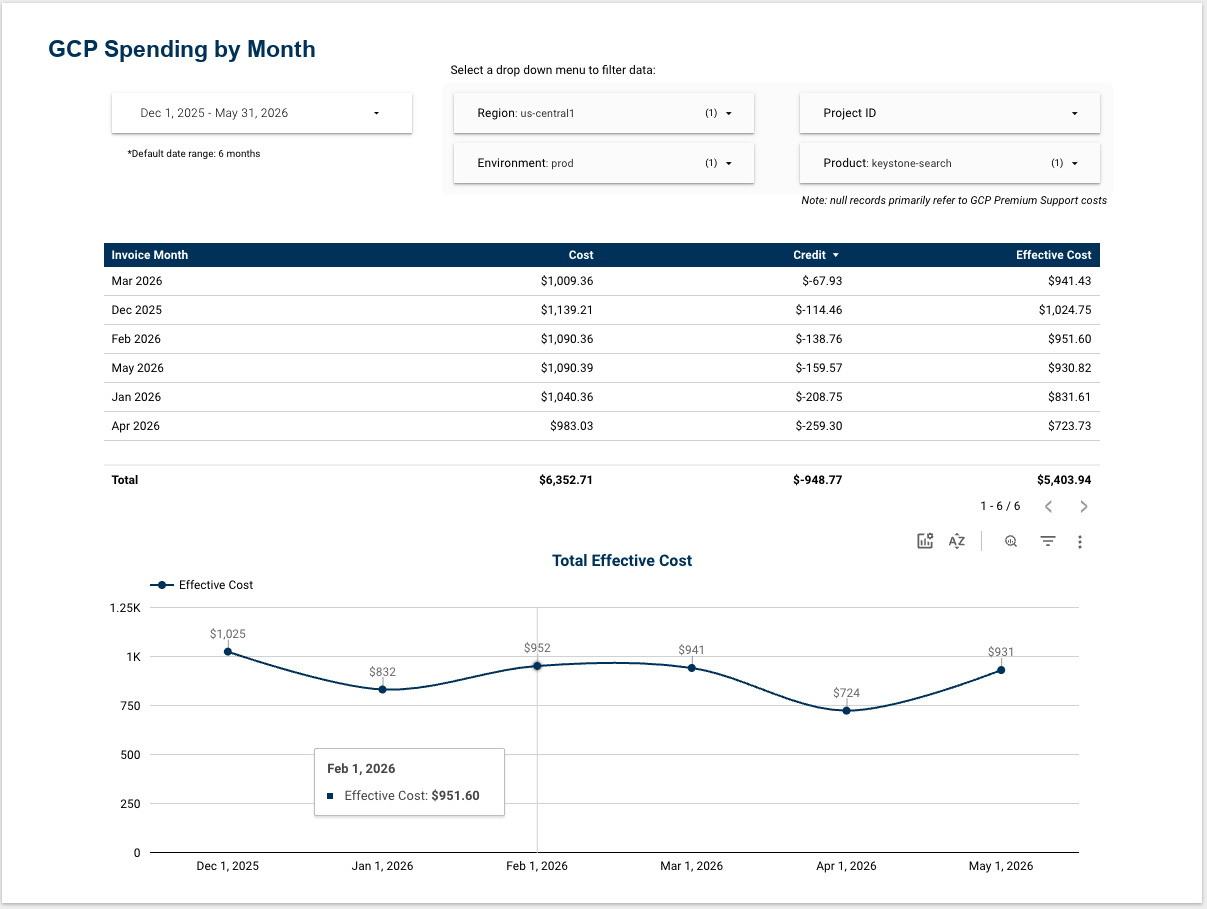This screenshot has width=1207, height=909.
Task: Click the cost value $1,139.21
Action: (567, 310)
